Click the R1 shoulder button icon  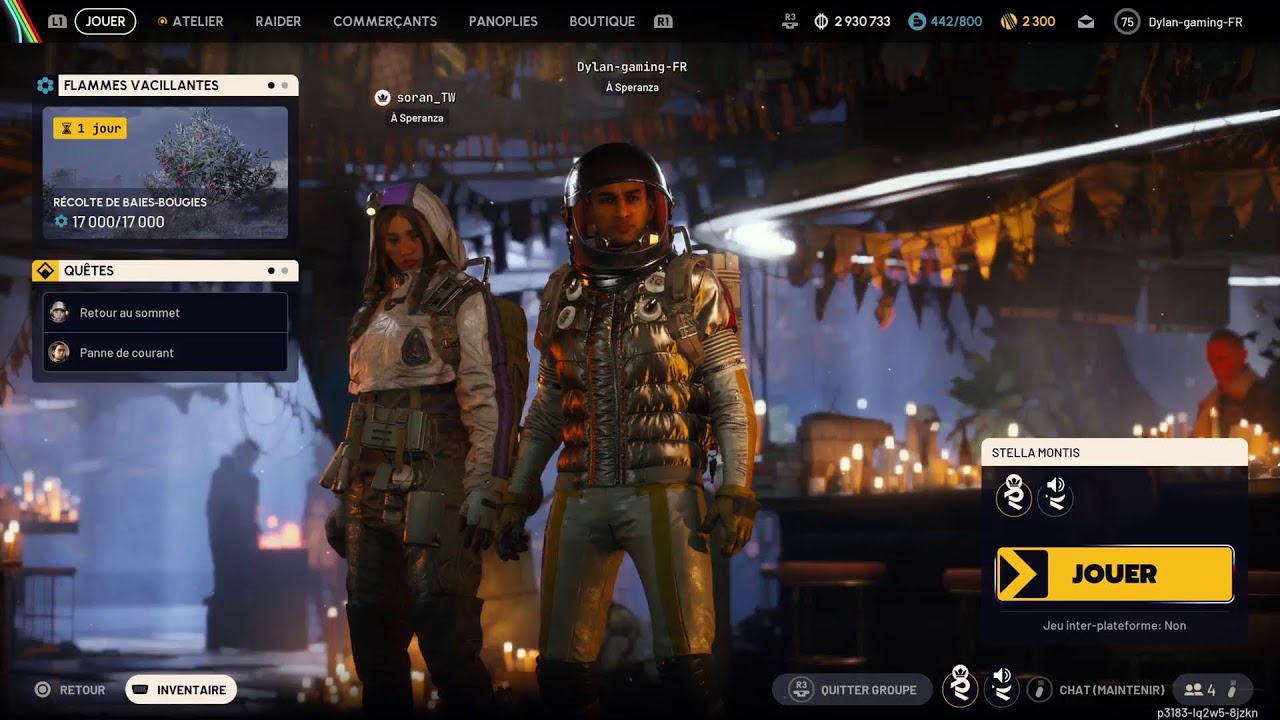click(663, 21)
